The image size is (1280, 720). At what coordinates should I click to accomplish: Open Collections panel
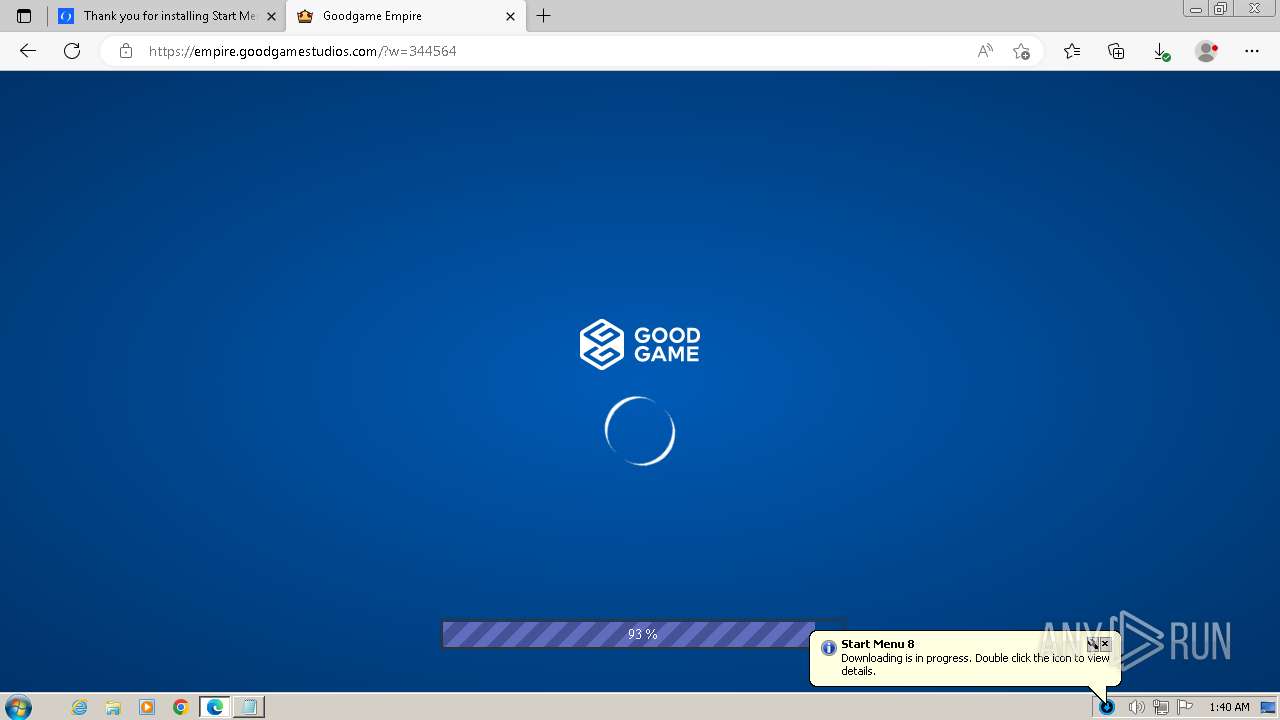pos(1116,51)
